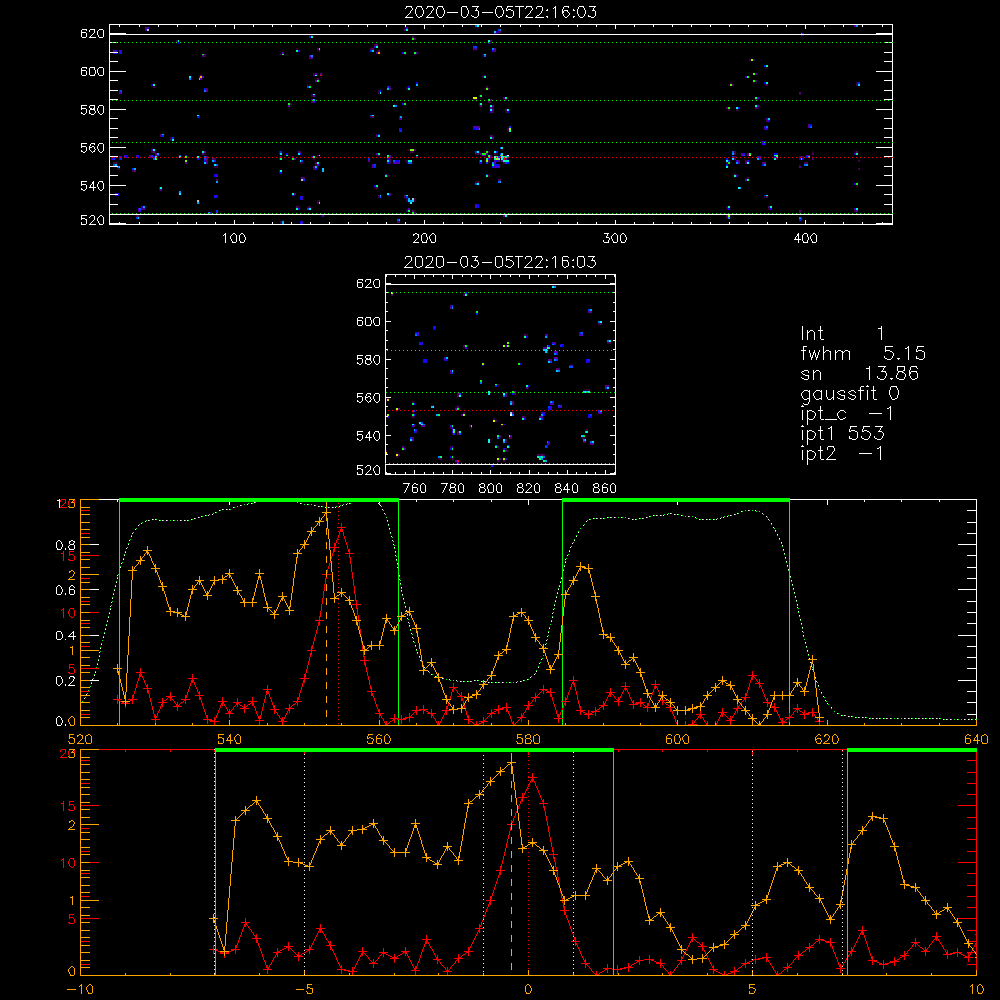Click the 200 tick label on top plot
Image resolution: width=1000 pixels, height=1000 pixels.
(424, 239)
